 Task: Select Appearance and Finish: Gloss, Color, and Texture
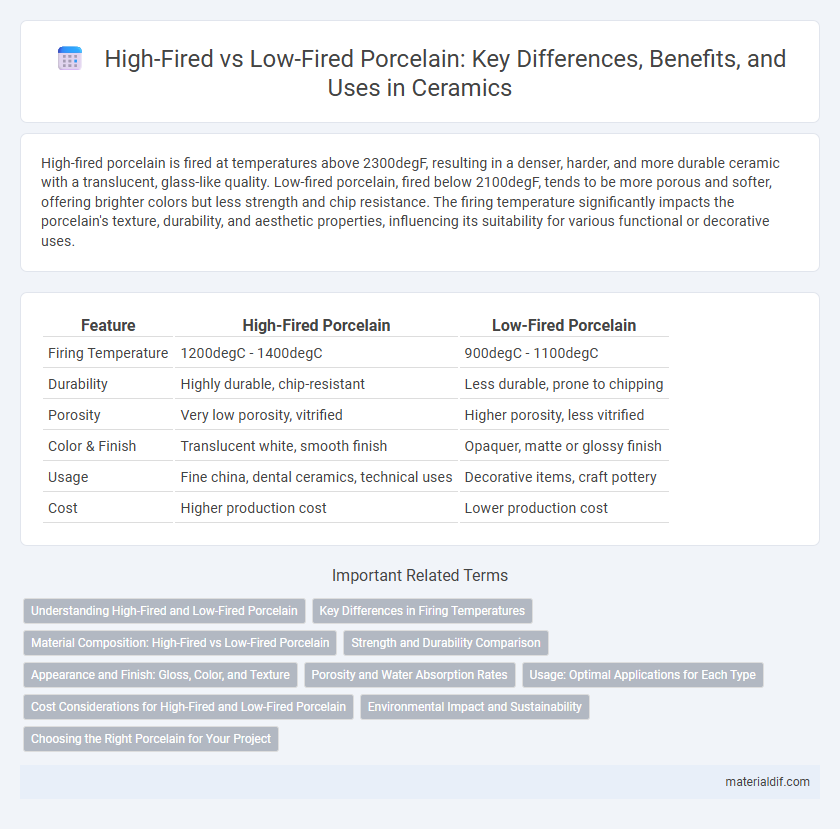pos(160,675)
